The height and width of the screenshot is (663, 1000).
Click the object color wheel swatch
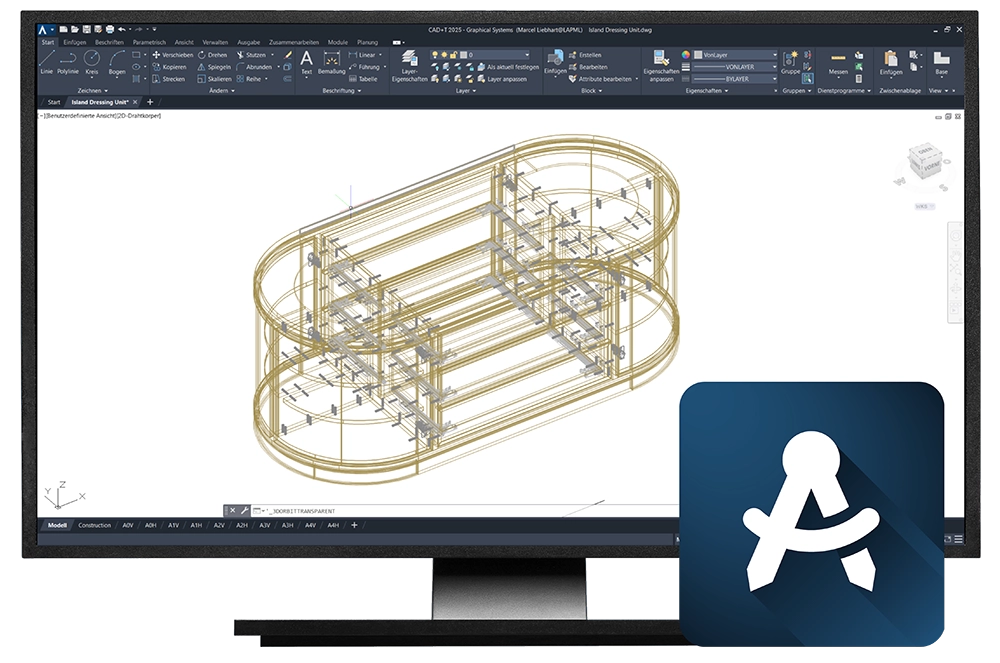pyautogui.click(x=686, y=55)
